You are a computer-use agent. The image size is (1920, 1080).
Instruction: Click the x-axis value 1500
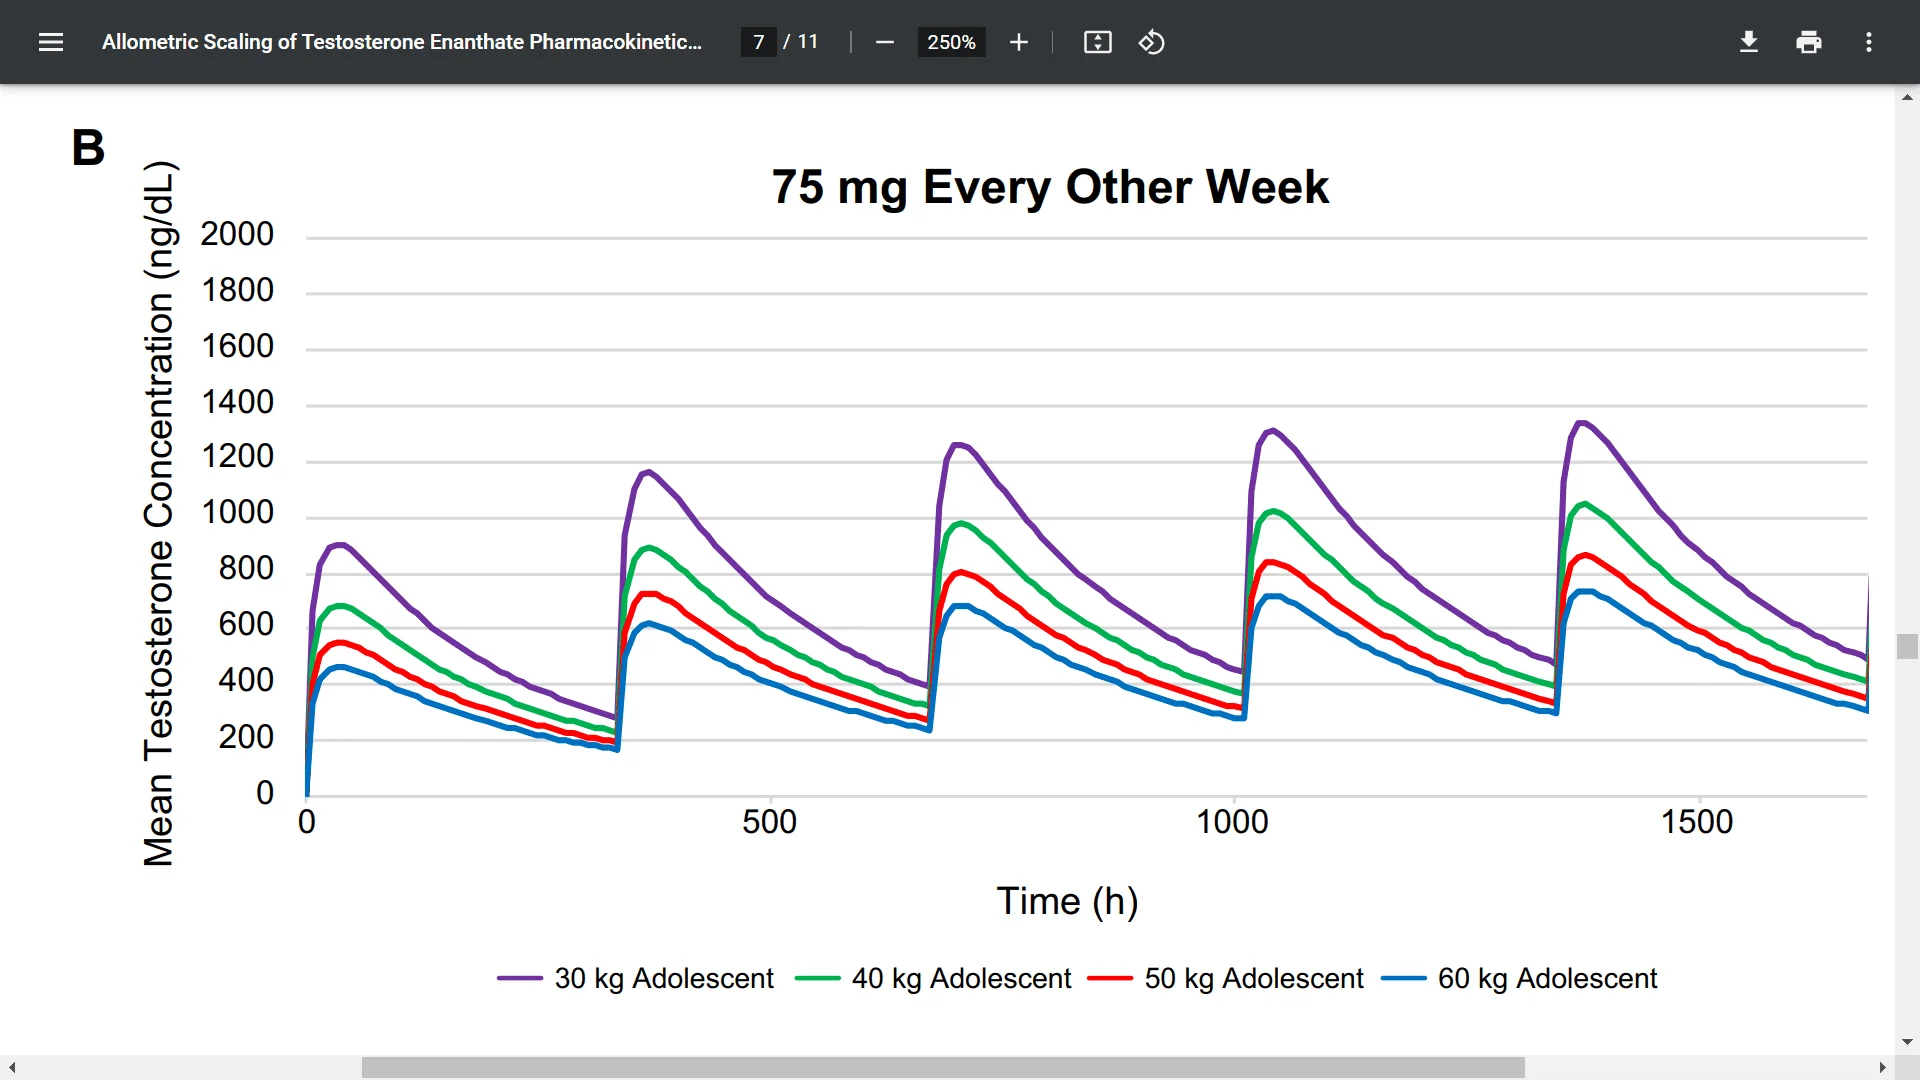(1697, 822)
